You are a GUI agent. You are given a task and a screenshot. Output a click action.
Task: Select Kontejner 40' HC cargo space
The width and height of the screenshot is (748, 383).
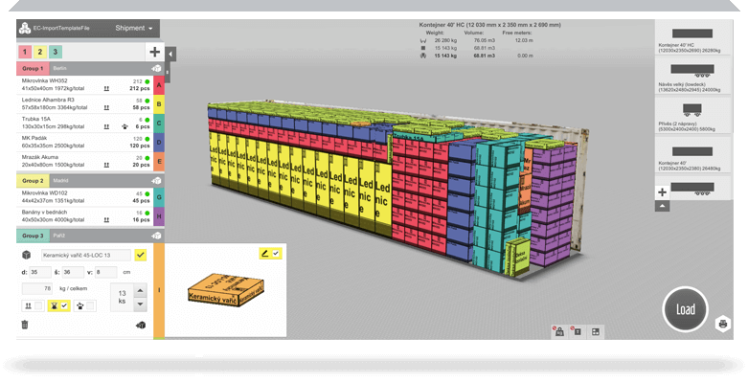[692, 38]
